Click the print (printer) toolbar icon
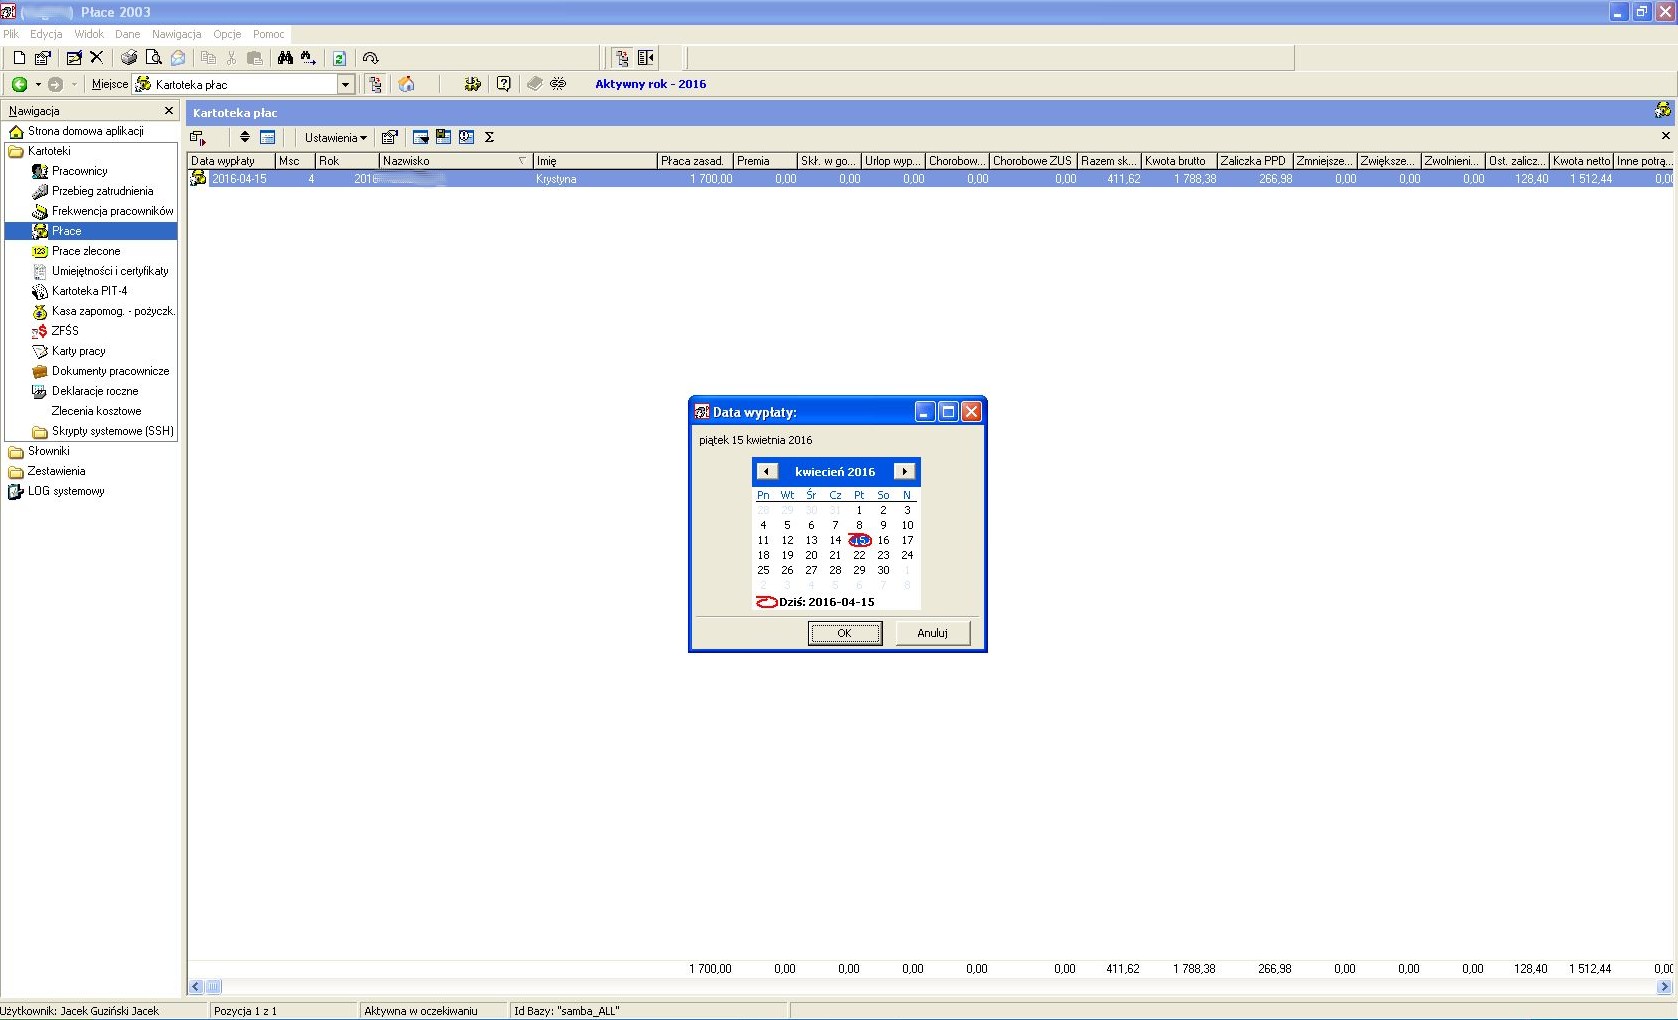 pos(129,58)
